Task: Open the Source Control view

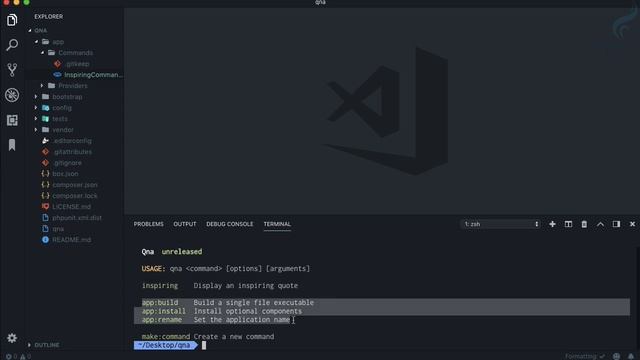Action: point(12,70)
